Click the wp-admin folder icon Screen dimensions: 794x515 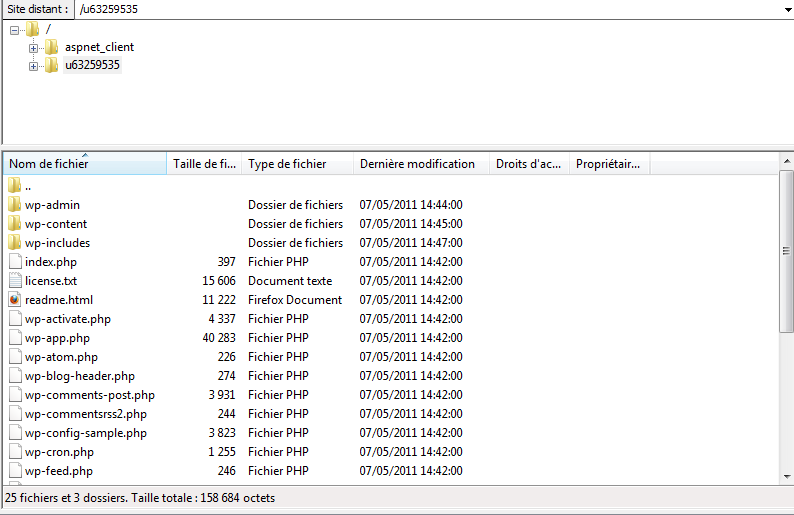click(14, 205)
